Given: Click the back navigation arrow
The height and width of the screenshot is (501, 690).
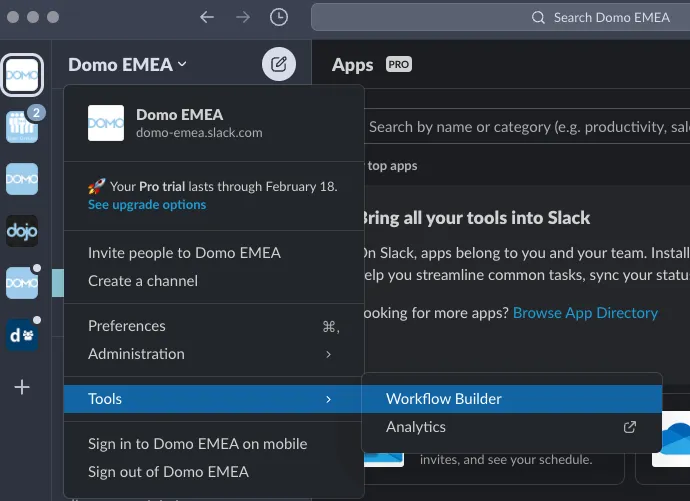Looking at the screenshot, I should coord(207,17).
